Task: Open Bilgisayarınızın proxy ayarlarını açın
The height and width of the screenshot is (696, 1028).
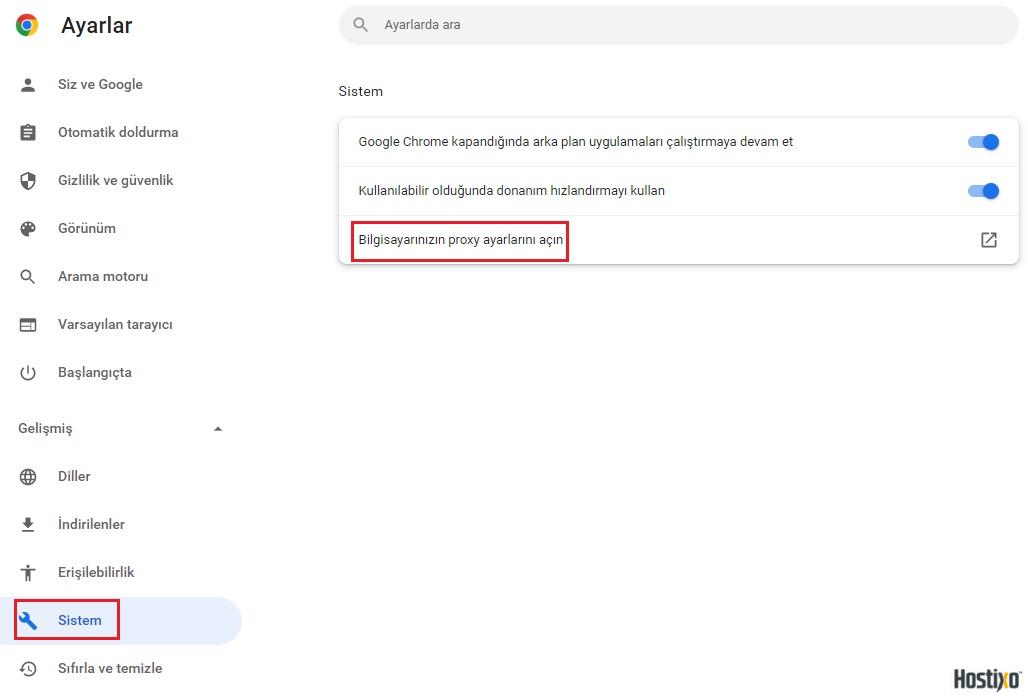Action: click(459, 240)
